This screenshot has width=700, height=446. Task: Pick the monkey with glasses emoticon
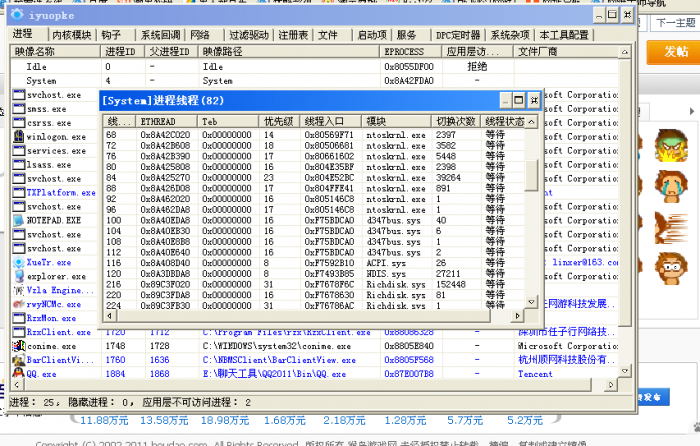point(671,268)
